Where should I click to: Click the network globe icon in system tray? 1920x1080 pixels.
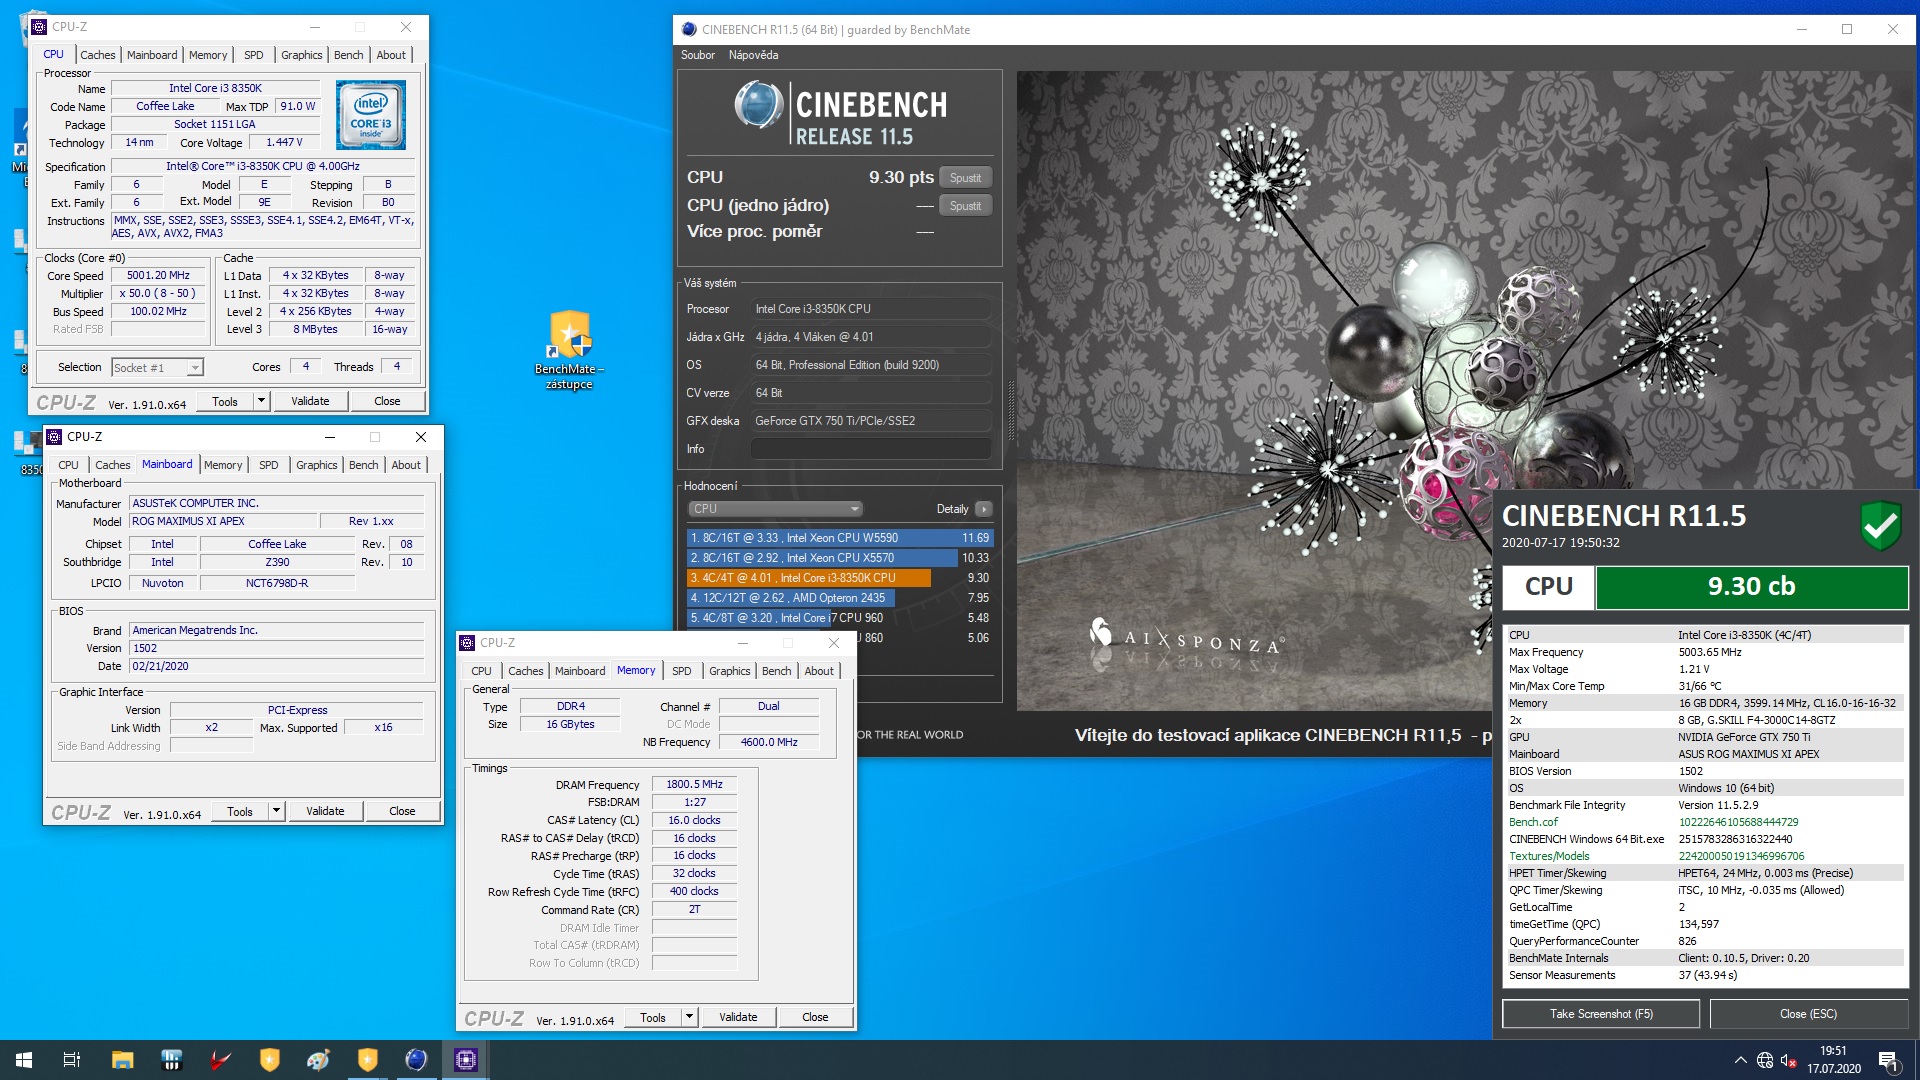click(x=1765, y=1060)
